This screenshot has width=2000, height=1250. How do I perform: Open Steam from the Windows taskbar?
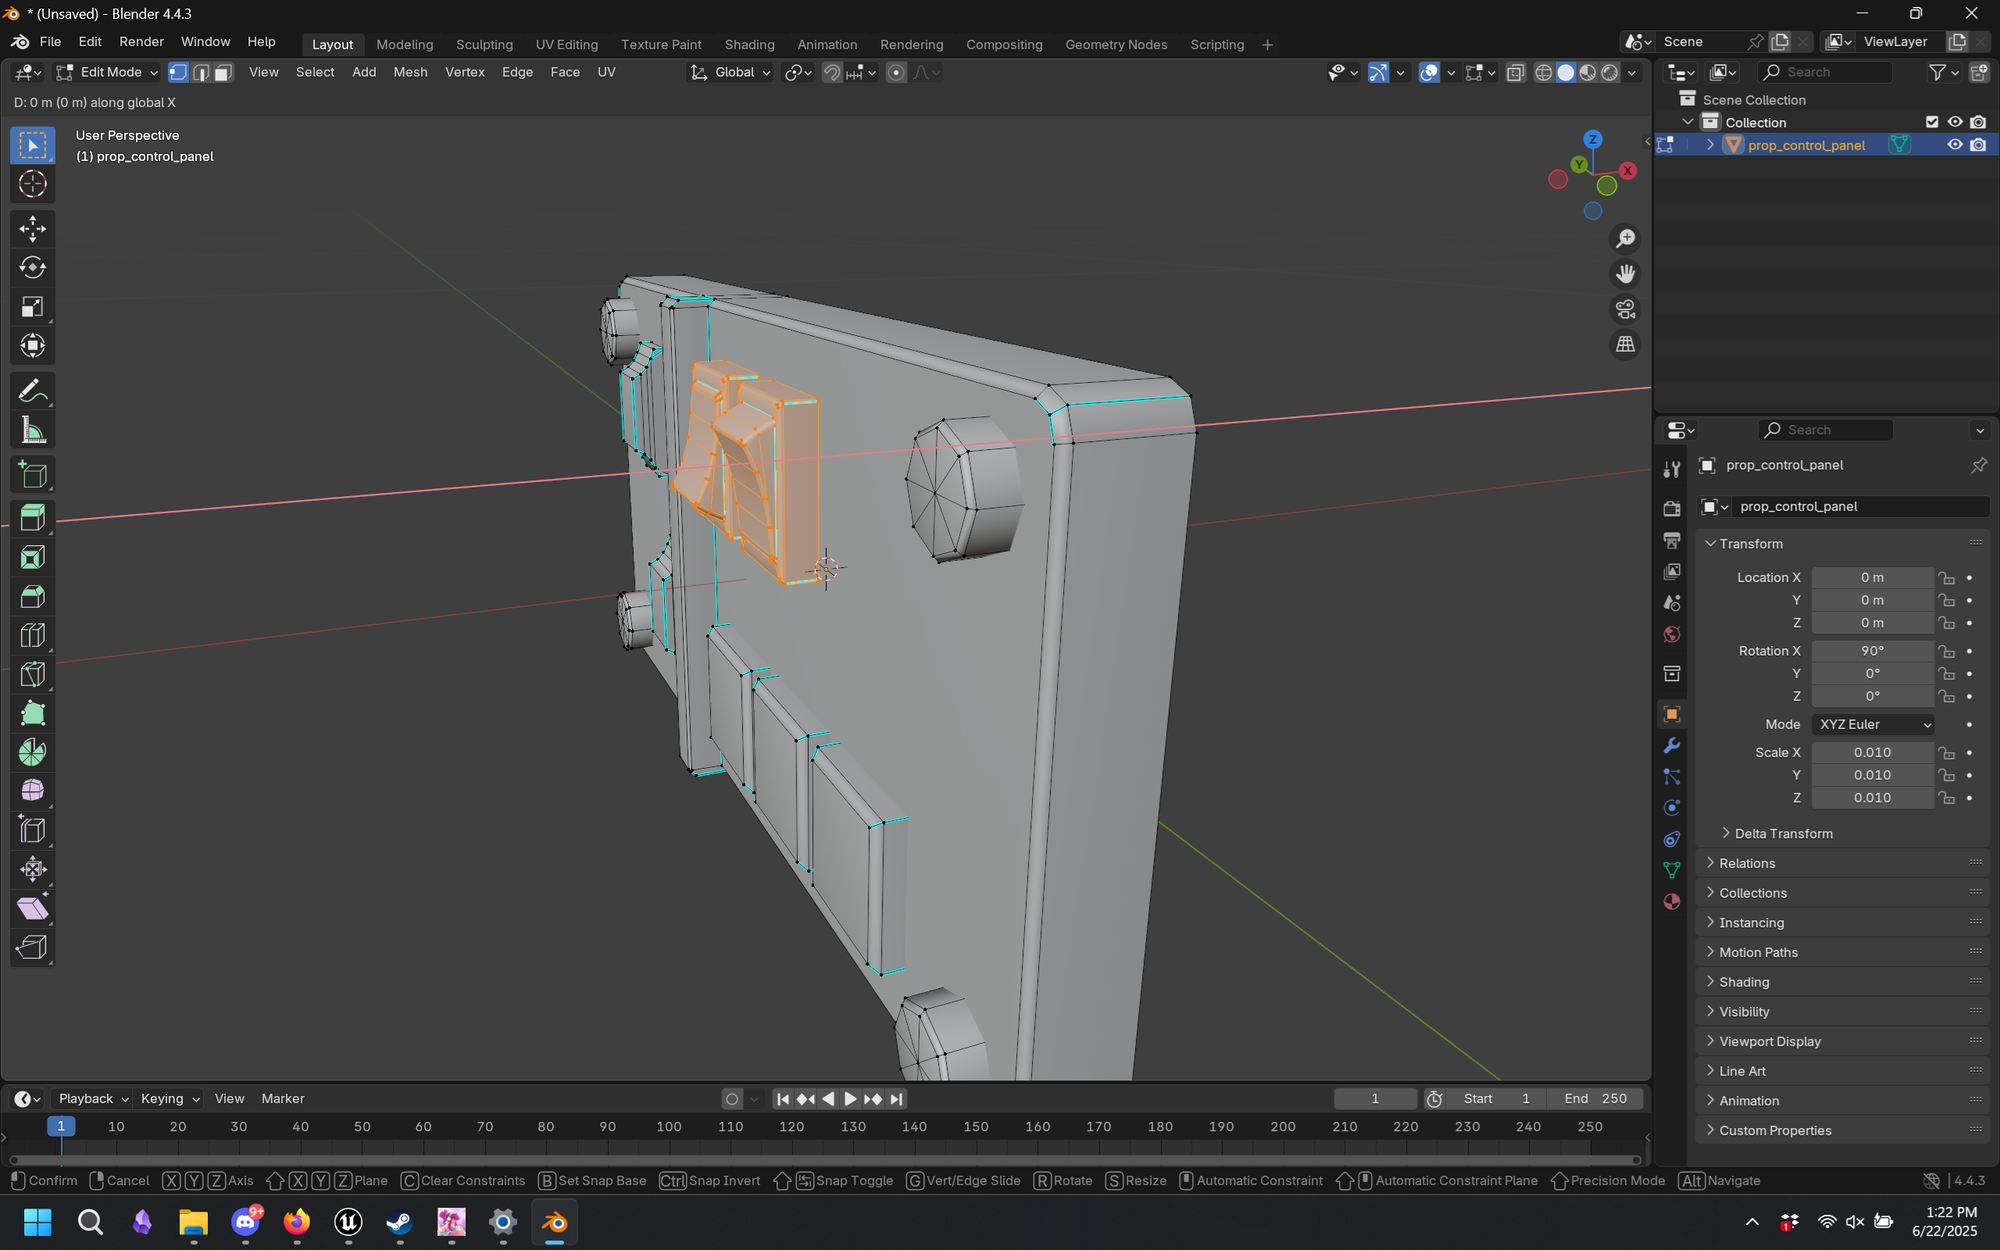coord(399,1222)
